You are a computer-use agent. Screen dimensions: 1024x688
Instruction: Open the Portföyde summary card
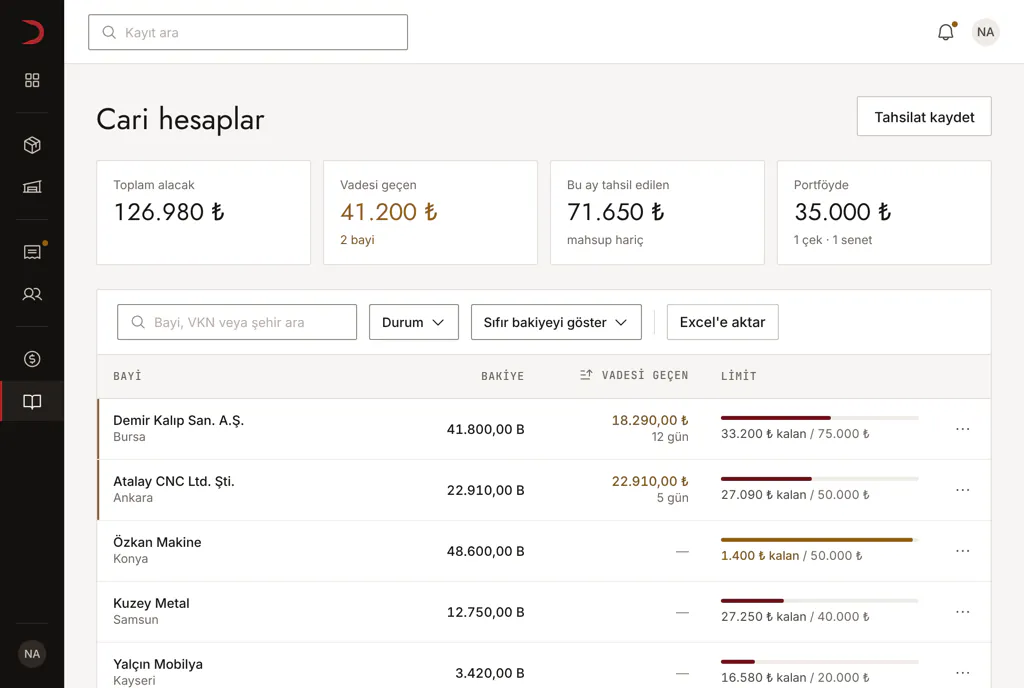click(x=884, y=213)
